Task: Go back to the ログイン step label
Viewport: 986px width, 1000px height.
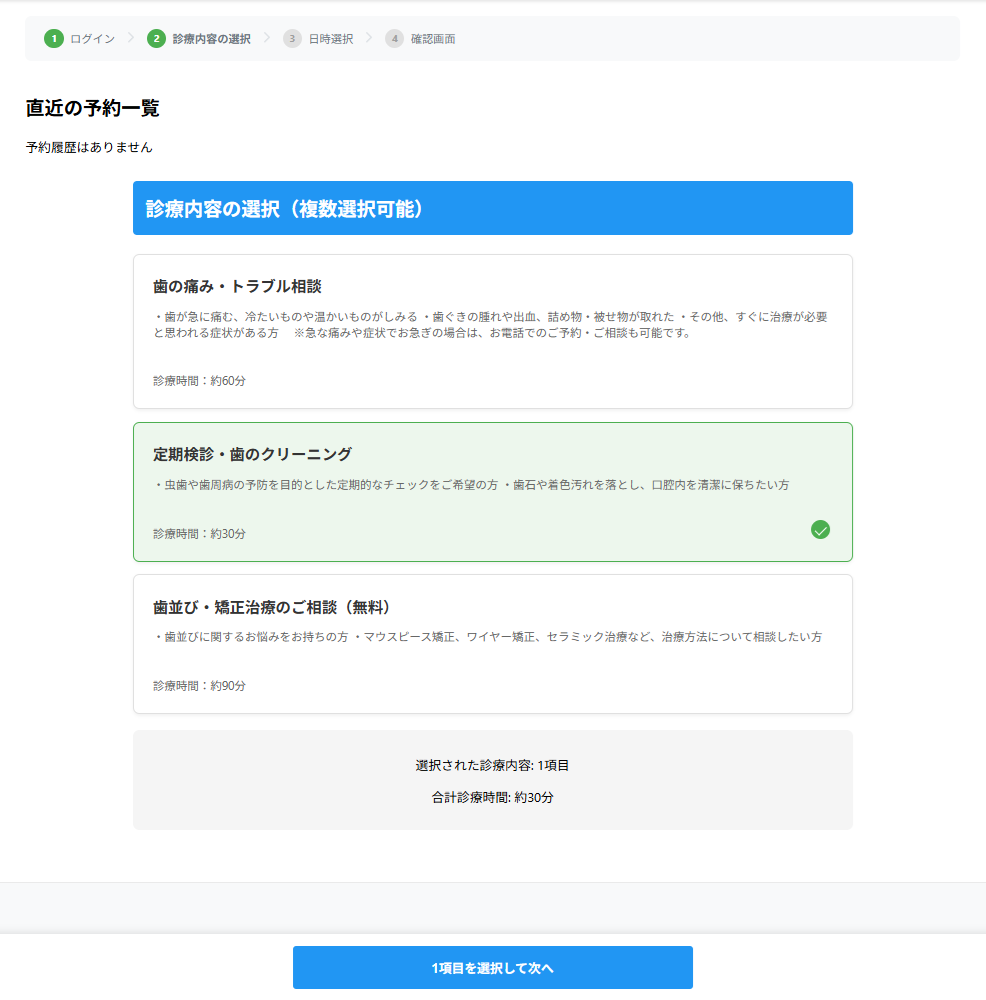Action: point(93,39)
